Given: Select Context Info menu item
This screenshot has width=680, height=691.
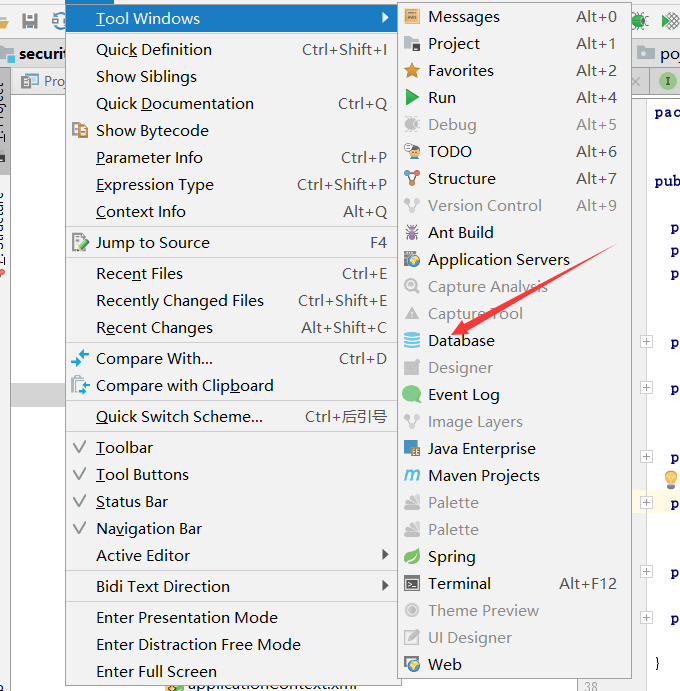Looking at the screenshot, I should point(231,212).
